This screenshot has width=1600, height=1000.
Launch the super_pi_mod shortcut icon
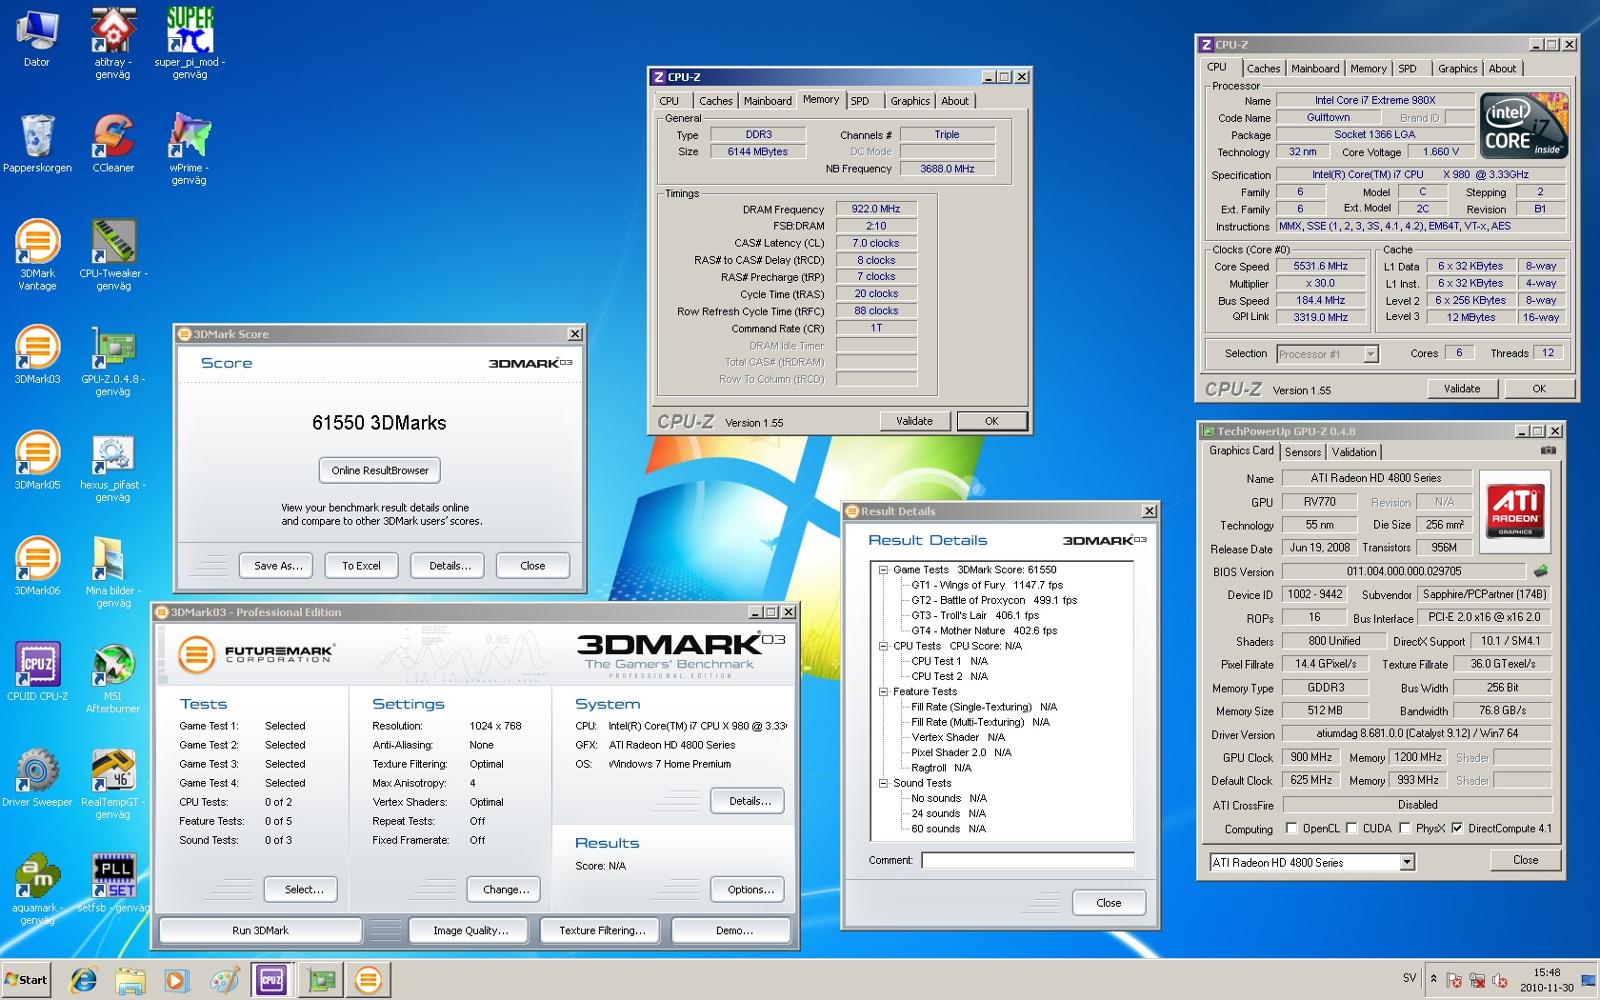coord(189,42)
